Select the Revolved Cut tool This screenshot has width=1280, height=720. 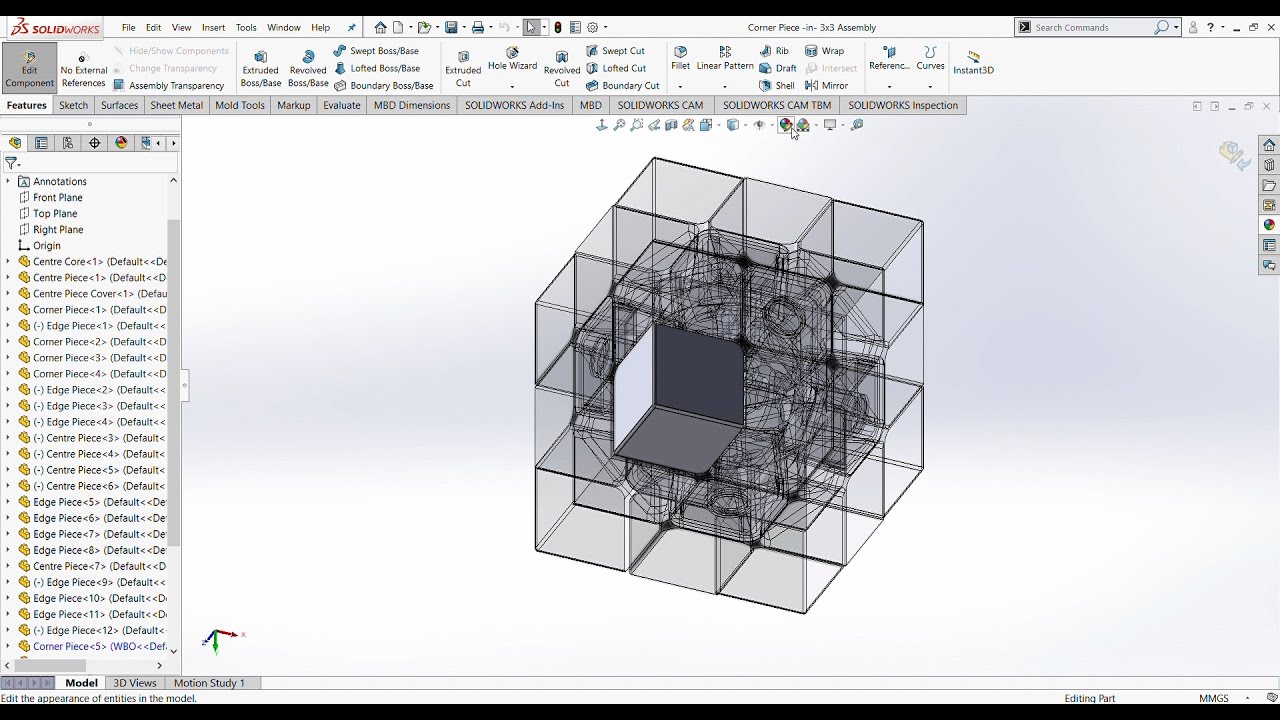562,69
